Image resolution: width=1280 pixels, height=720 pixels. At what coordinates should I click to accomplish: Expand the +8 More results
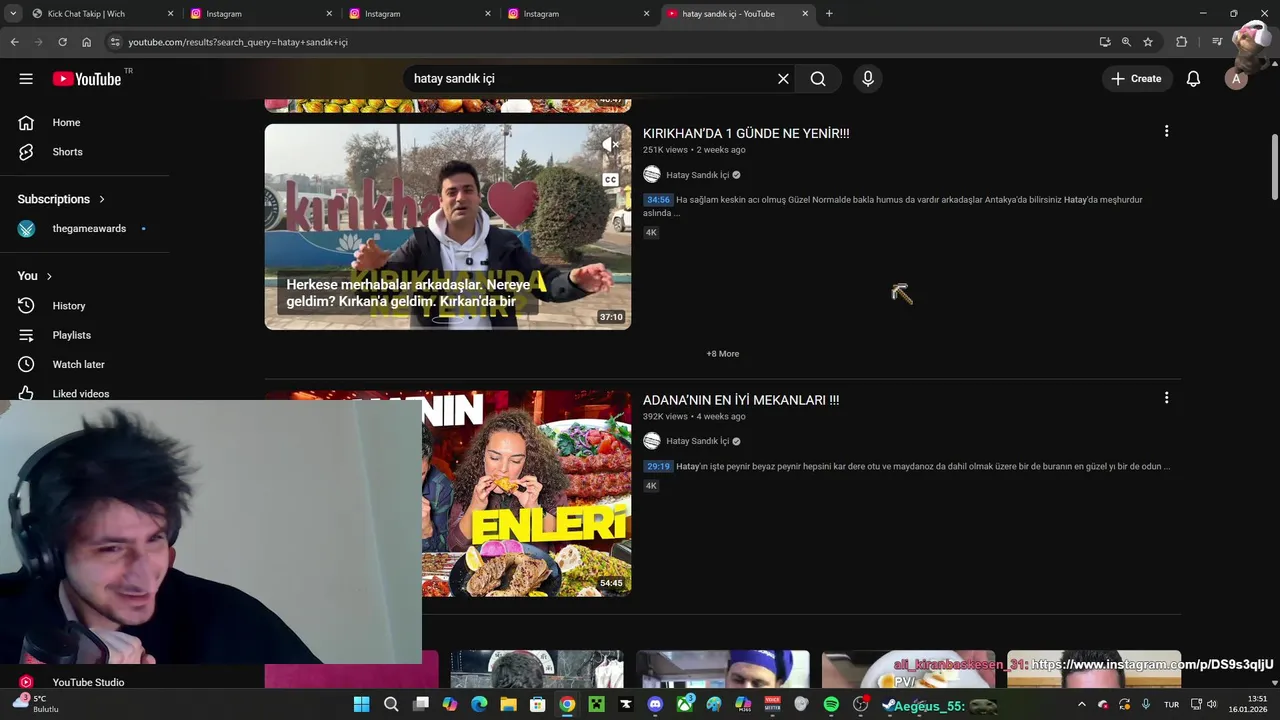click(723, 354)
